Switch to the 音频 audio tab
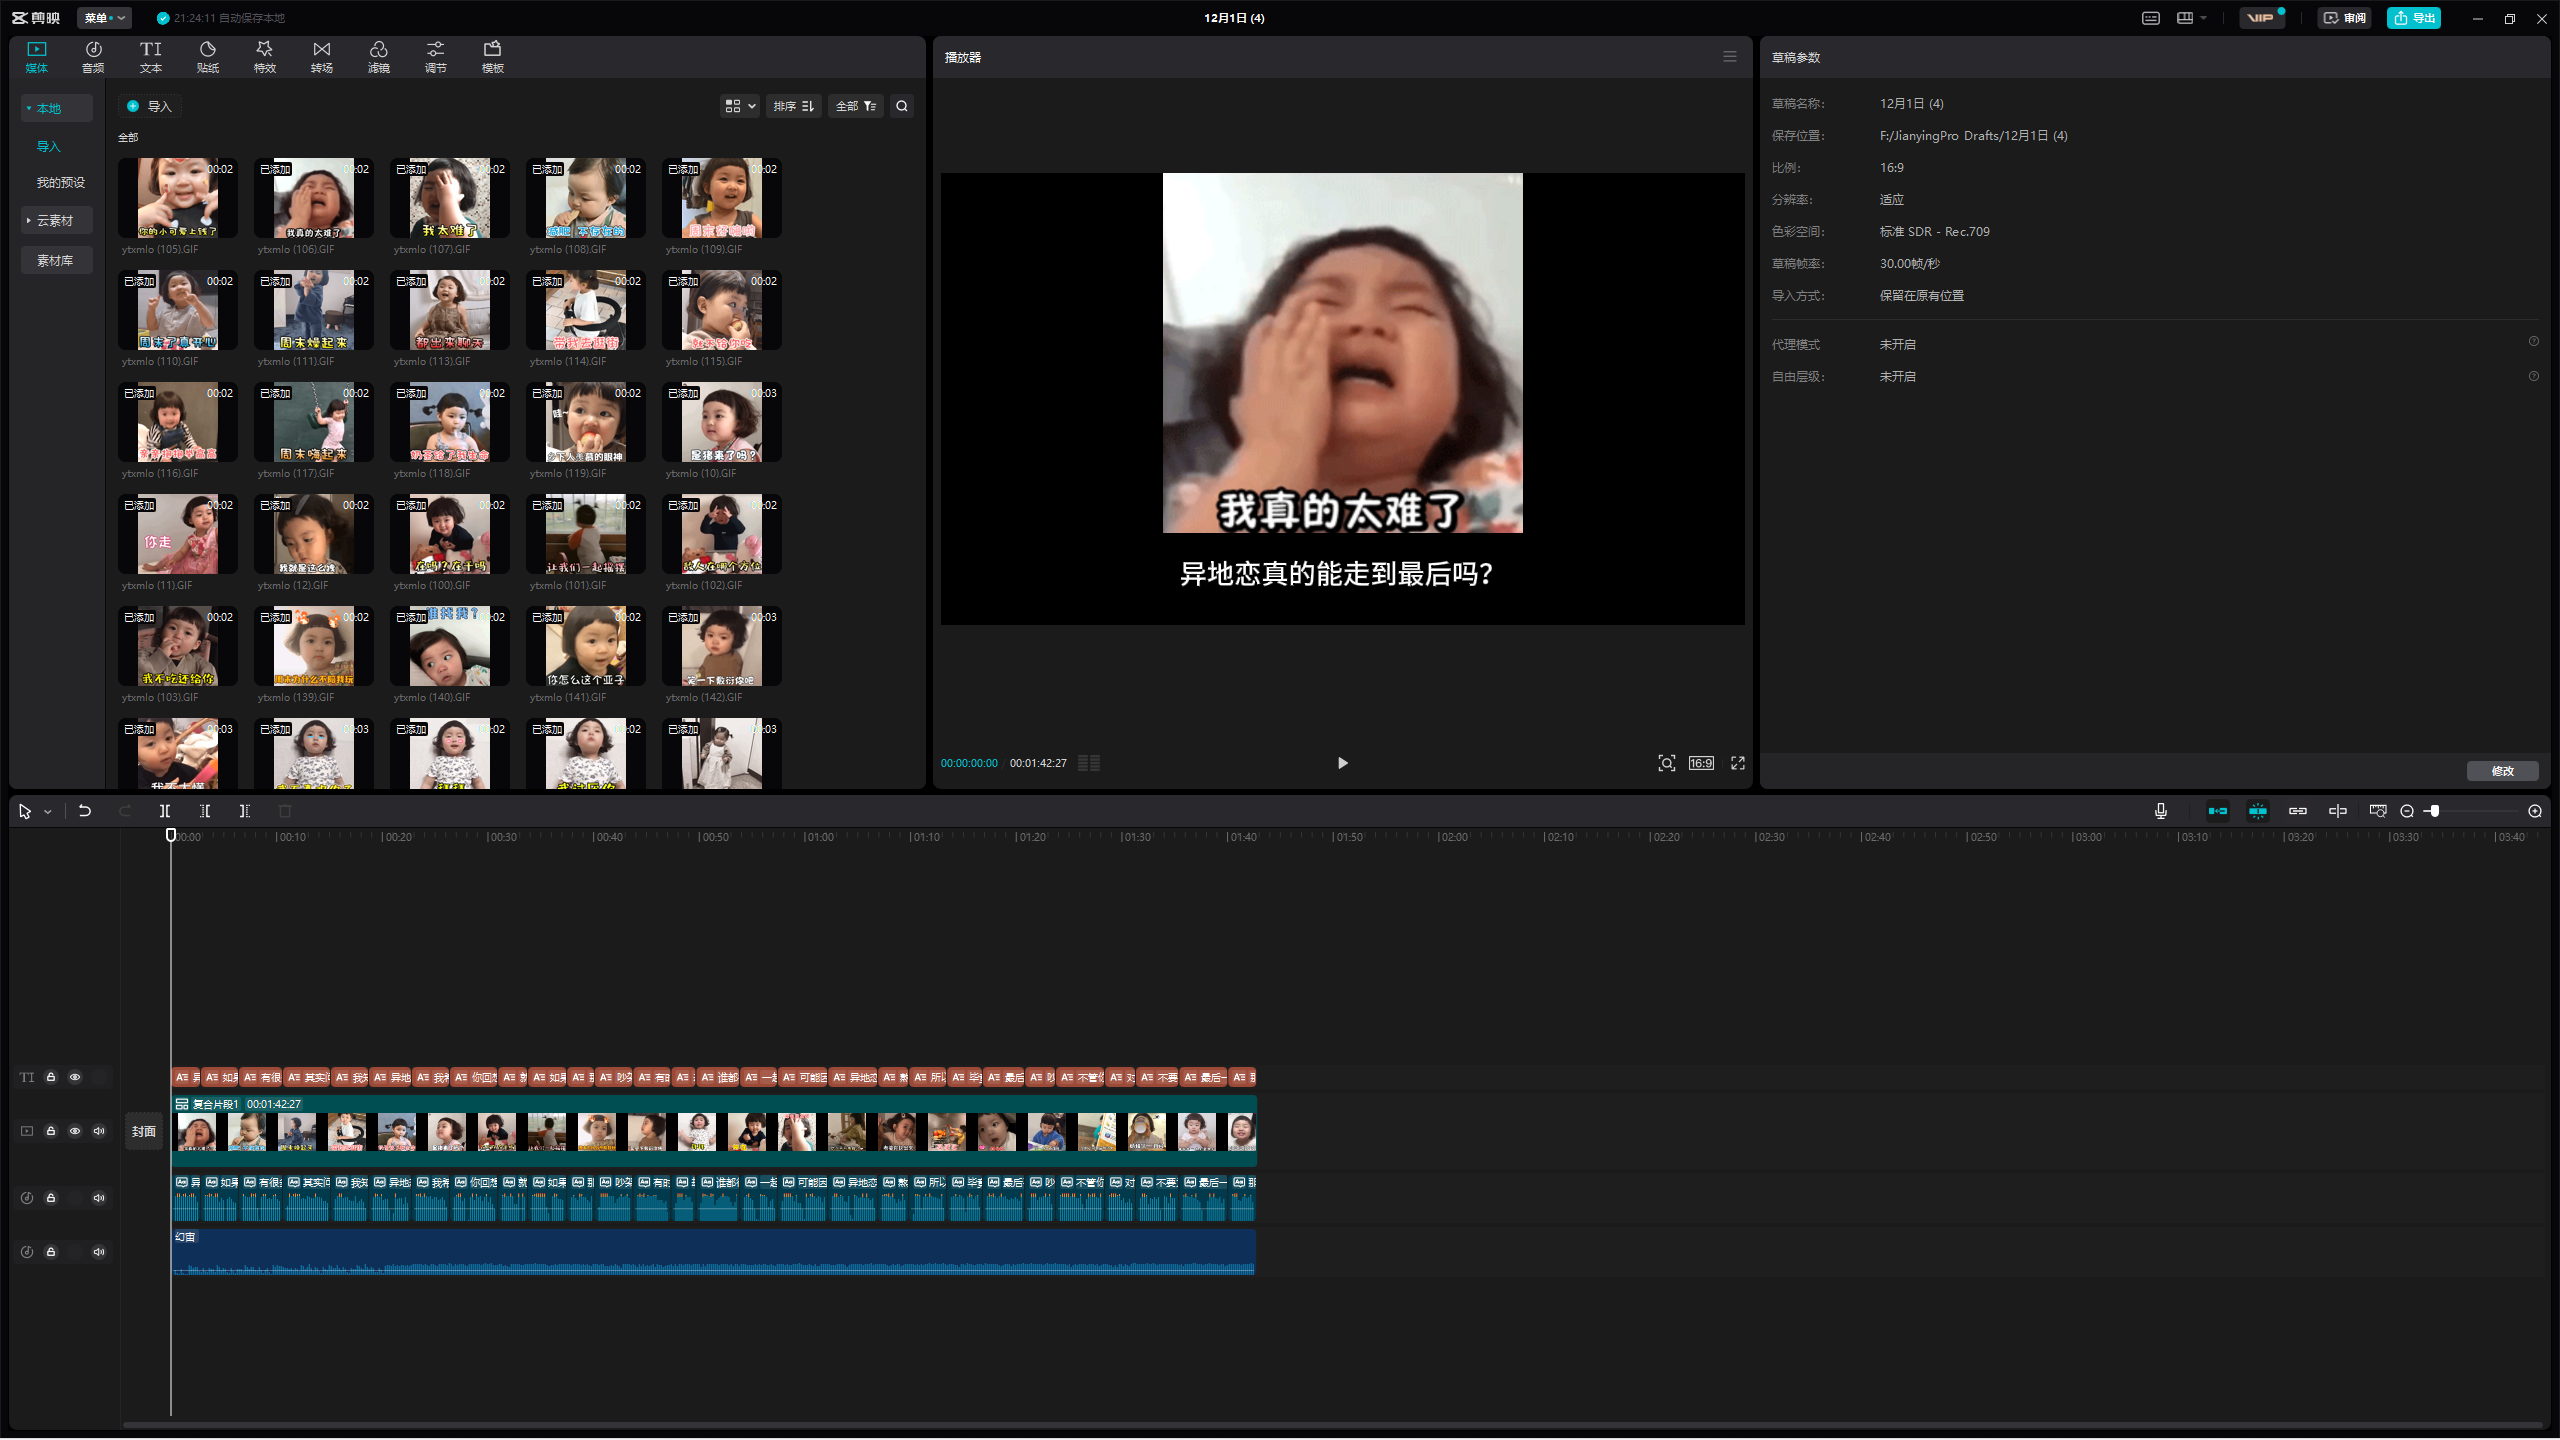Image resolution: width=2560 pixels, height=1440 pixels. pyautogui.click(x=93, y=57)
